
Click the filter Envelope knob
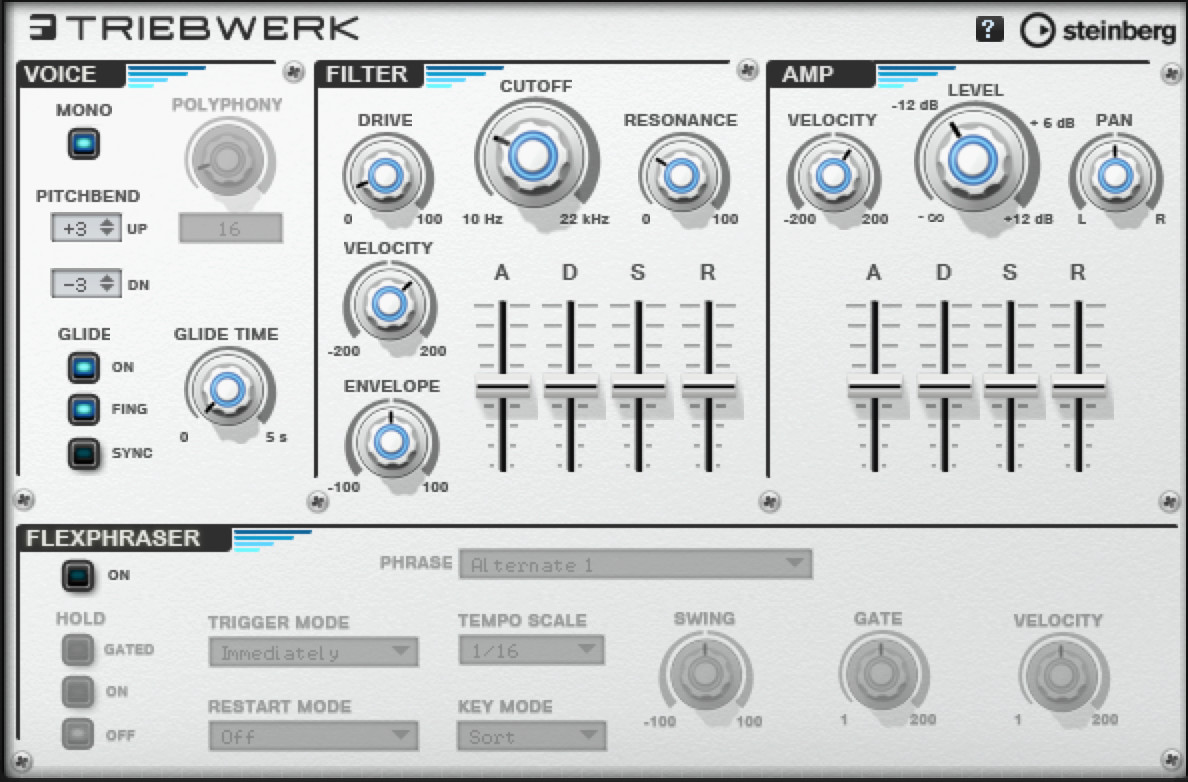(x=391, y=441)
